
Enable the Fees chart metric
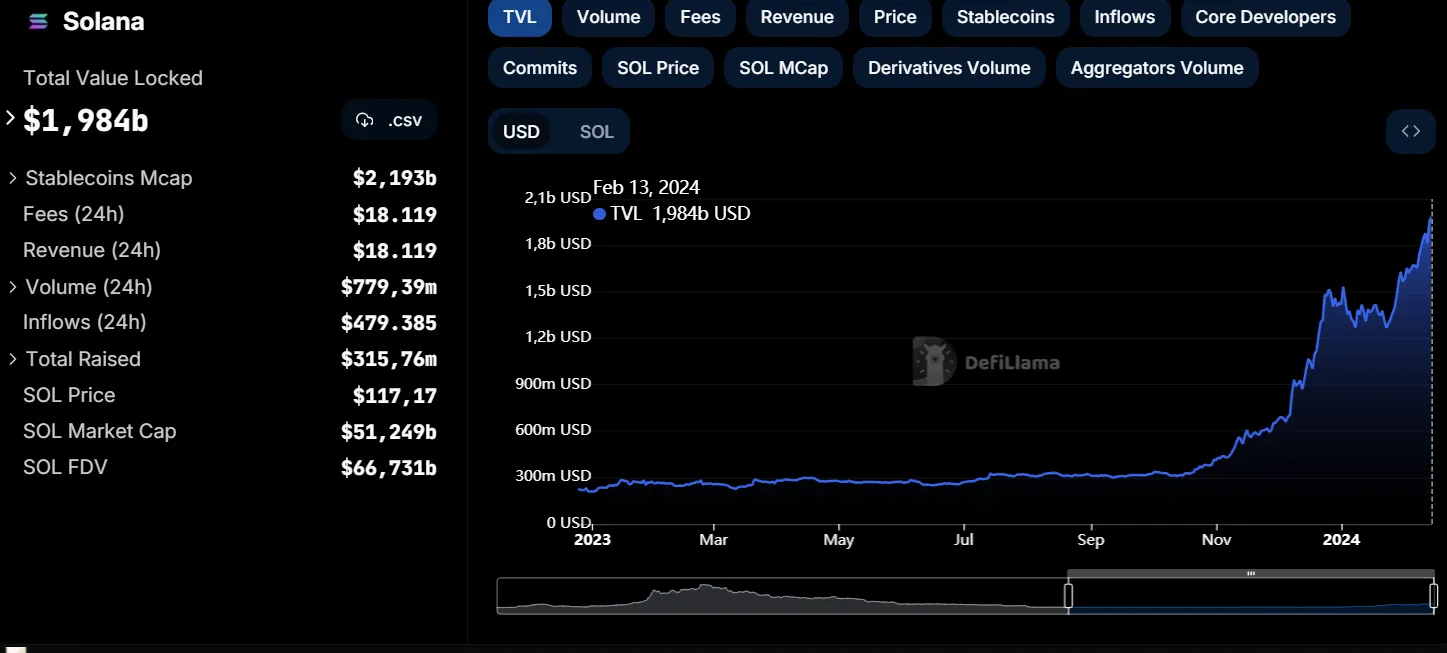700,17
